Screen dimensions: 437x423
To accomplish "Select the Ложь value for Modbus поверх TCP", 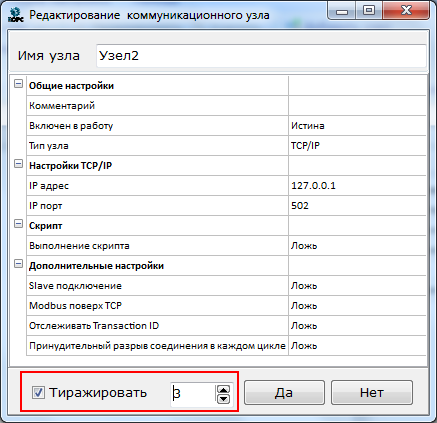I will (357, 306).
